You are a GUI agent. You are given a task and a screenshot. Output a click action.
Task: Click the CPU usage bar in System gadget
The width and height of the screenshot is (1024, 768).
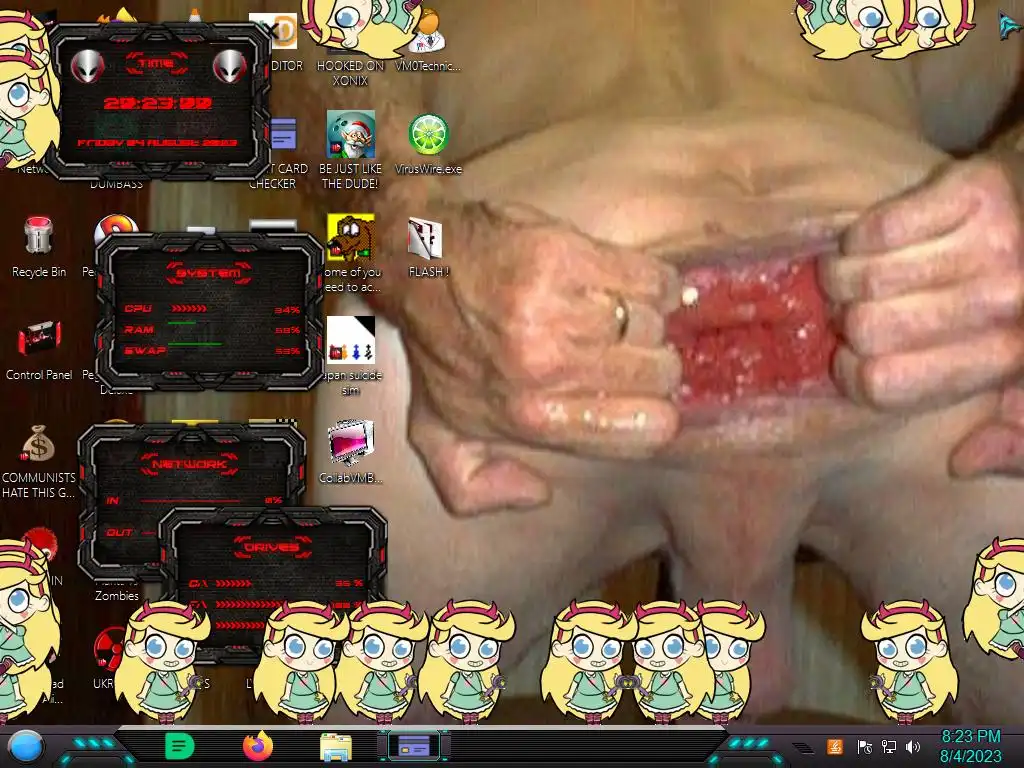(189, 308)
